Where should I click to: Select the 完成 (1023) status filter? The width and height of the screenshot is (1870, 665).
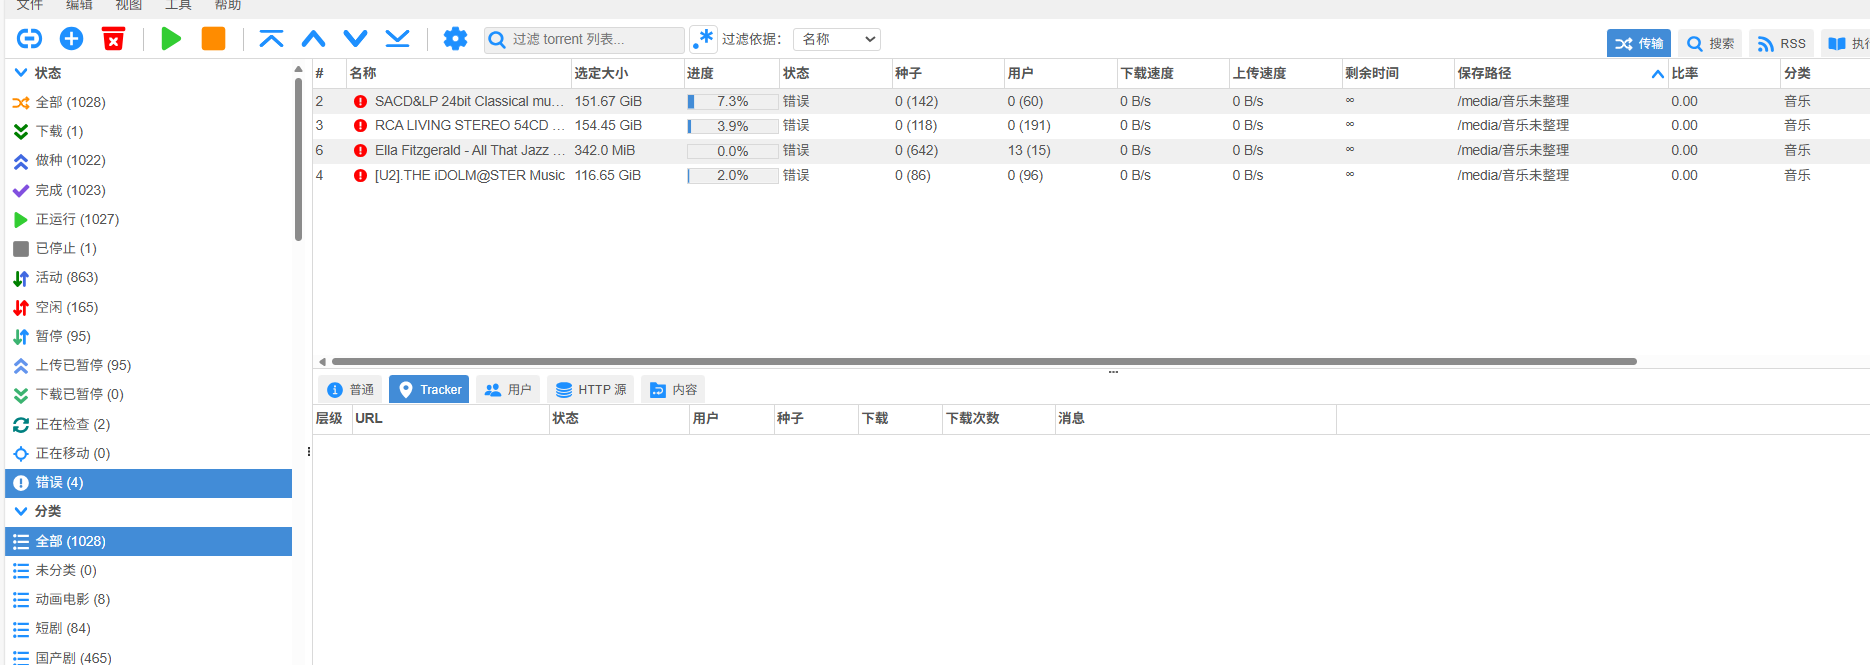pyautogui.click(x=148, y=190)
